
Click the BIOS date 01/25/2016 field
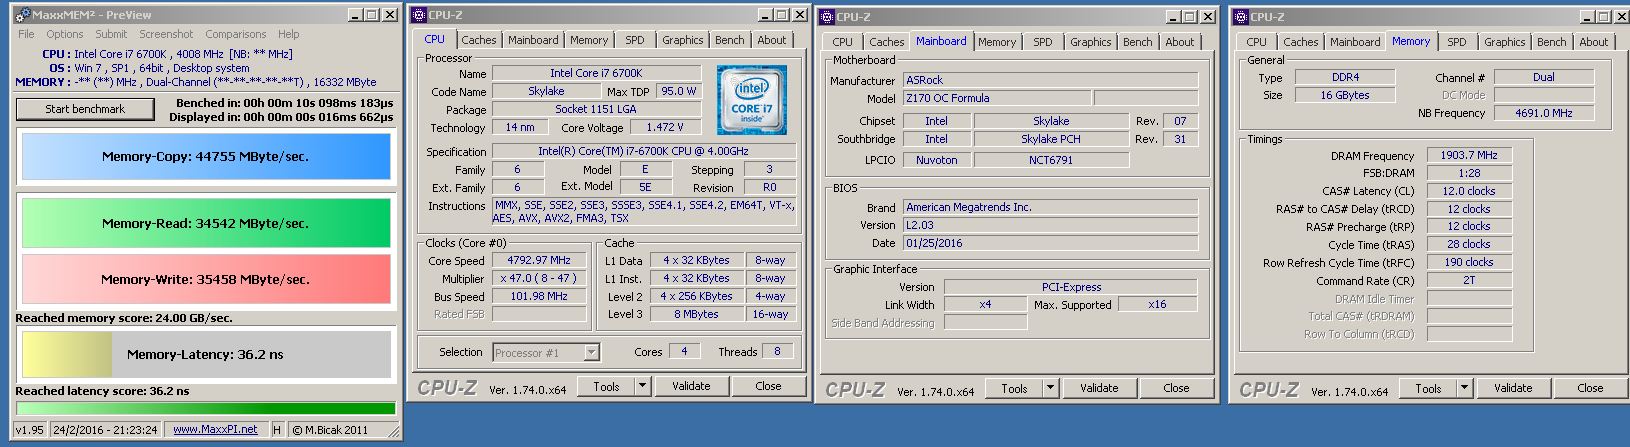pyautogui.click(x=1050, y=243)
